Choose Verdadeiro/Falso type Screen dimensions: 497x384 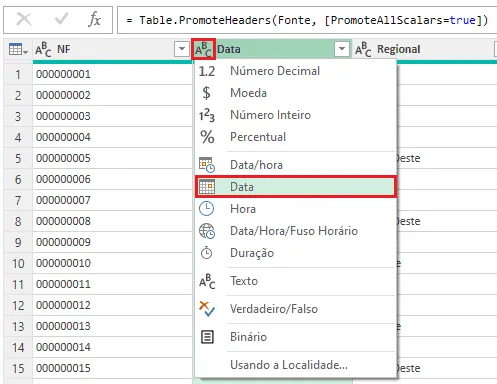coord(296,309)
